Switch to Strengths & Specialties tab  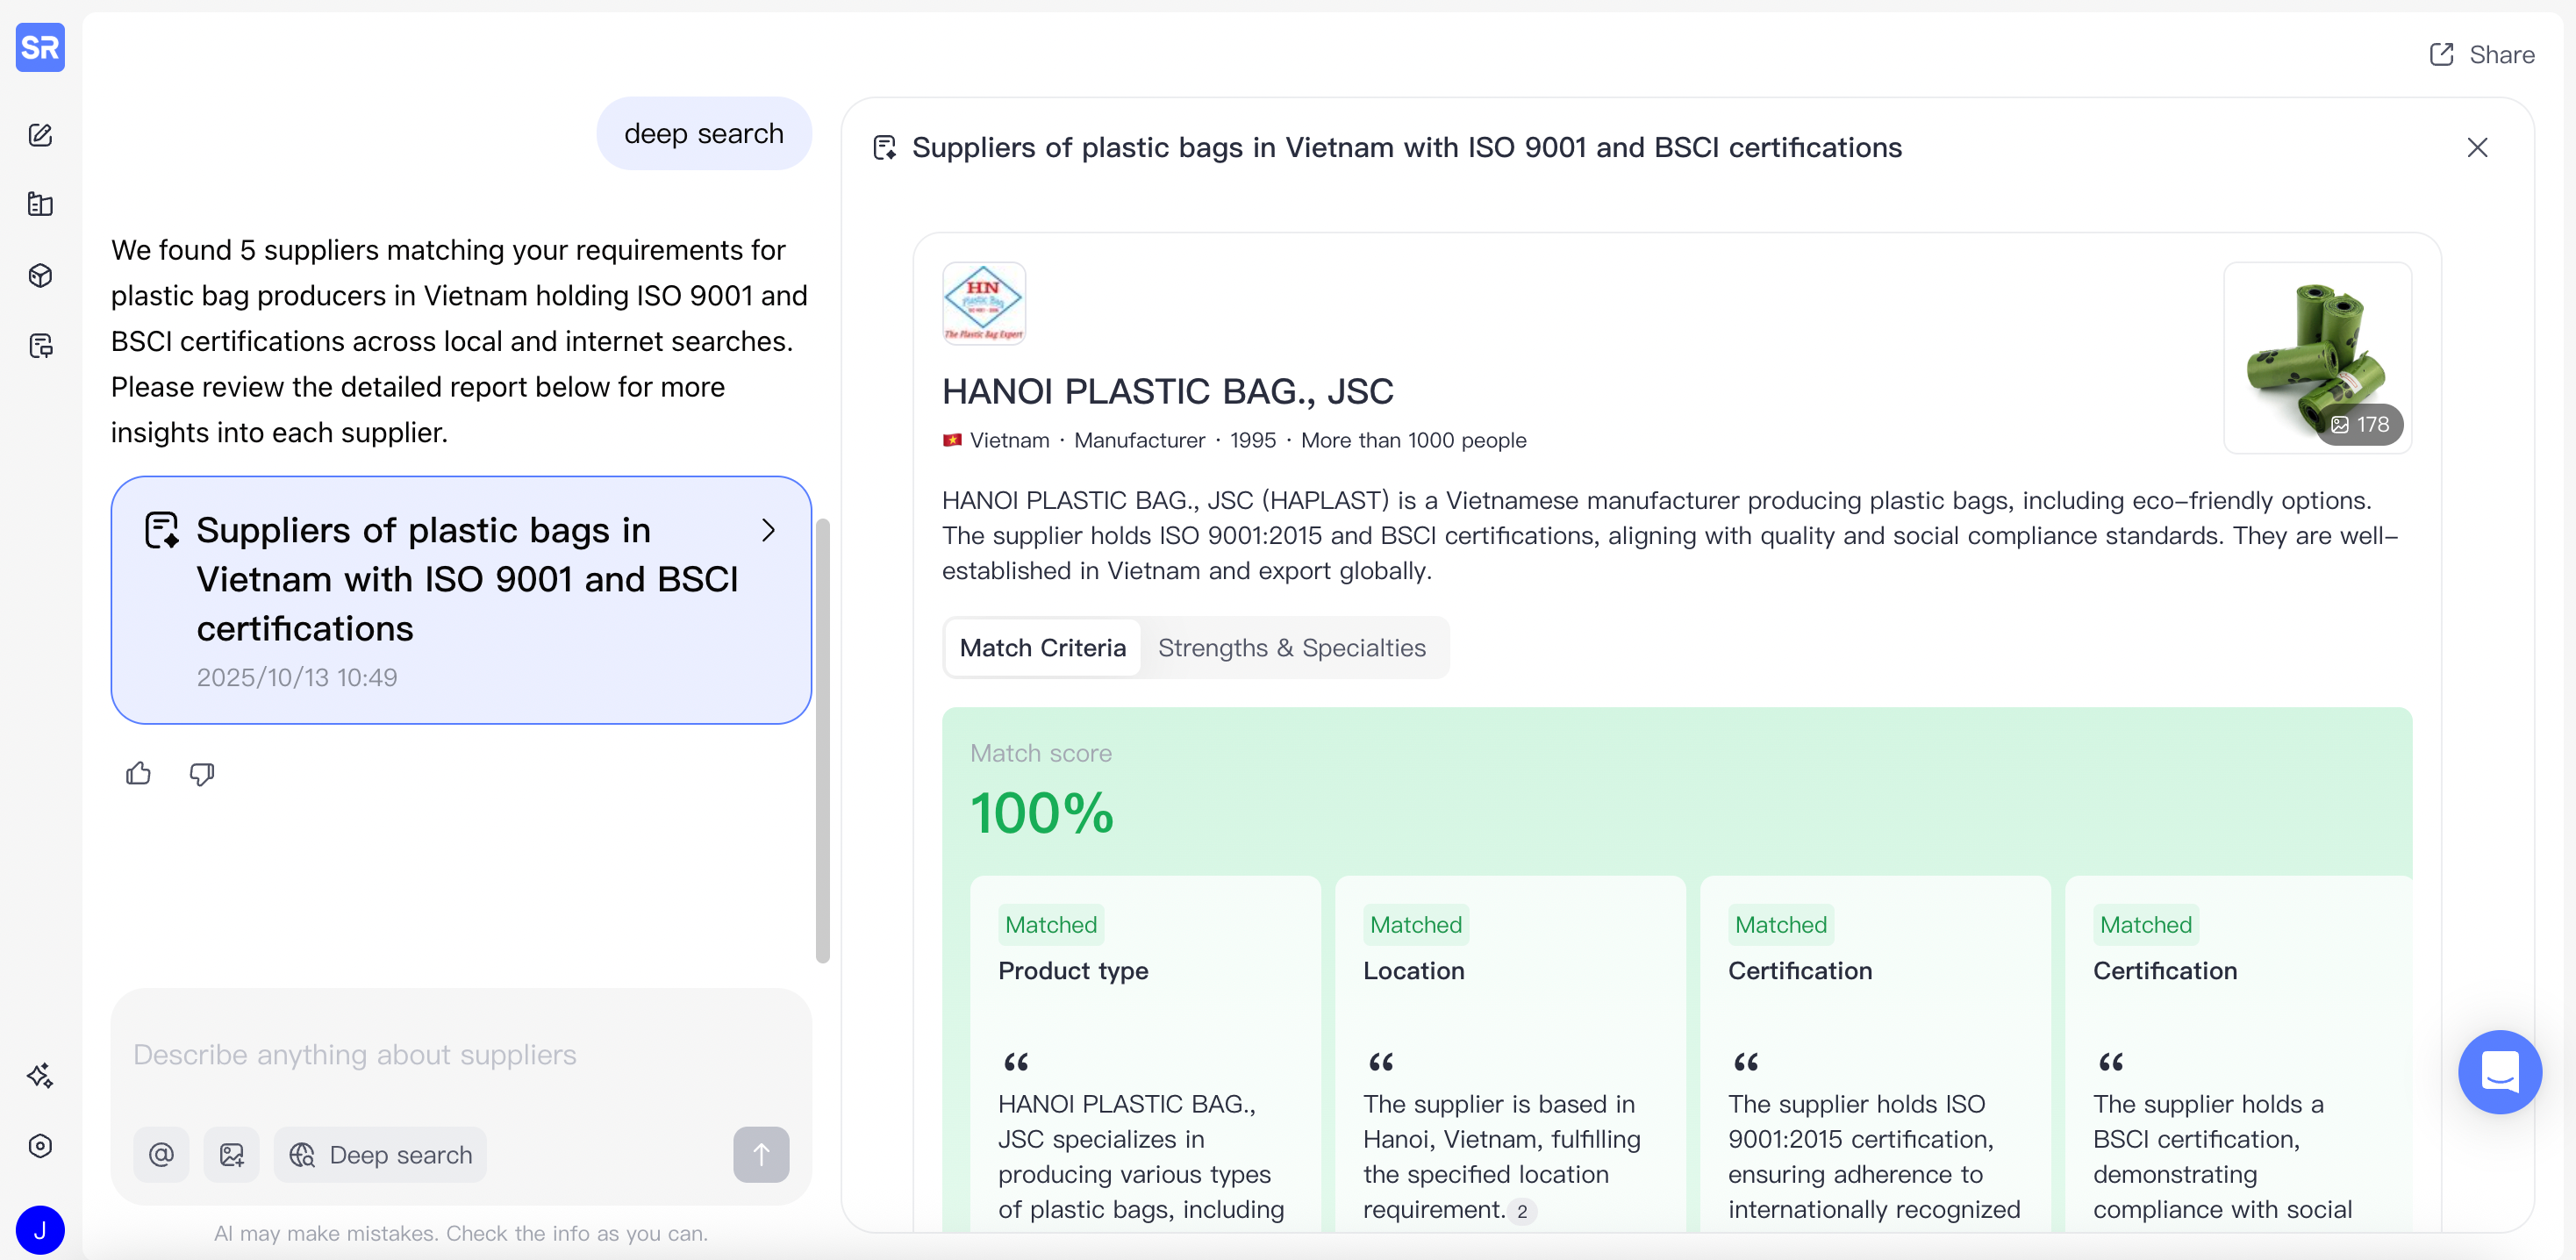[1291, 648]
